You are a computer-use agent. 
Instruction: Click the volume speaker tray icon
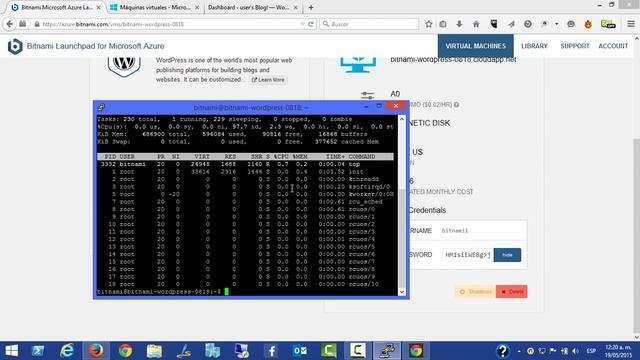[576, 351]
